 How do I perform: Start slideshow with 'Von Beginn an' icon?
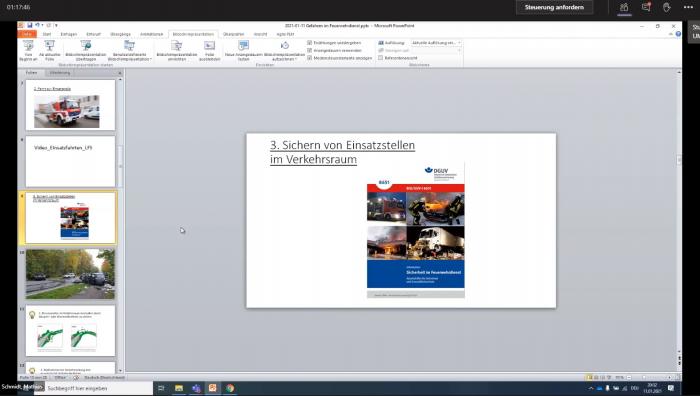[28, 50]
